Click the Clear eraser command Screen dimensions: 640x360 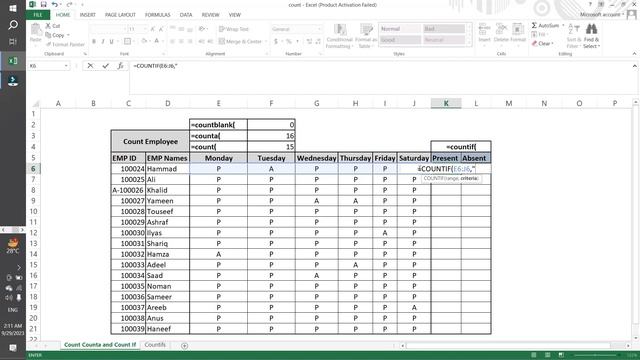click(x=542, y=43)
